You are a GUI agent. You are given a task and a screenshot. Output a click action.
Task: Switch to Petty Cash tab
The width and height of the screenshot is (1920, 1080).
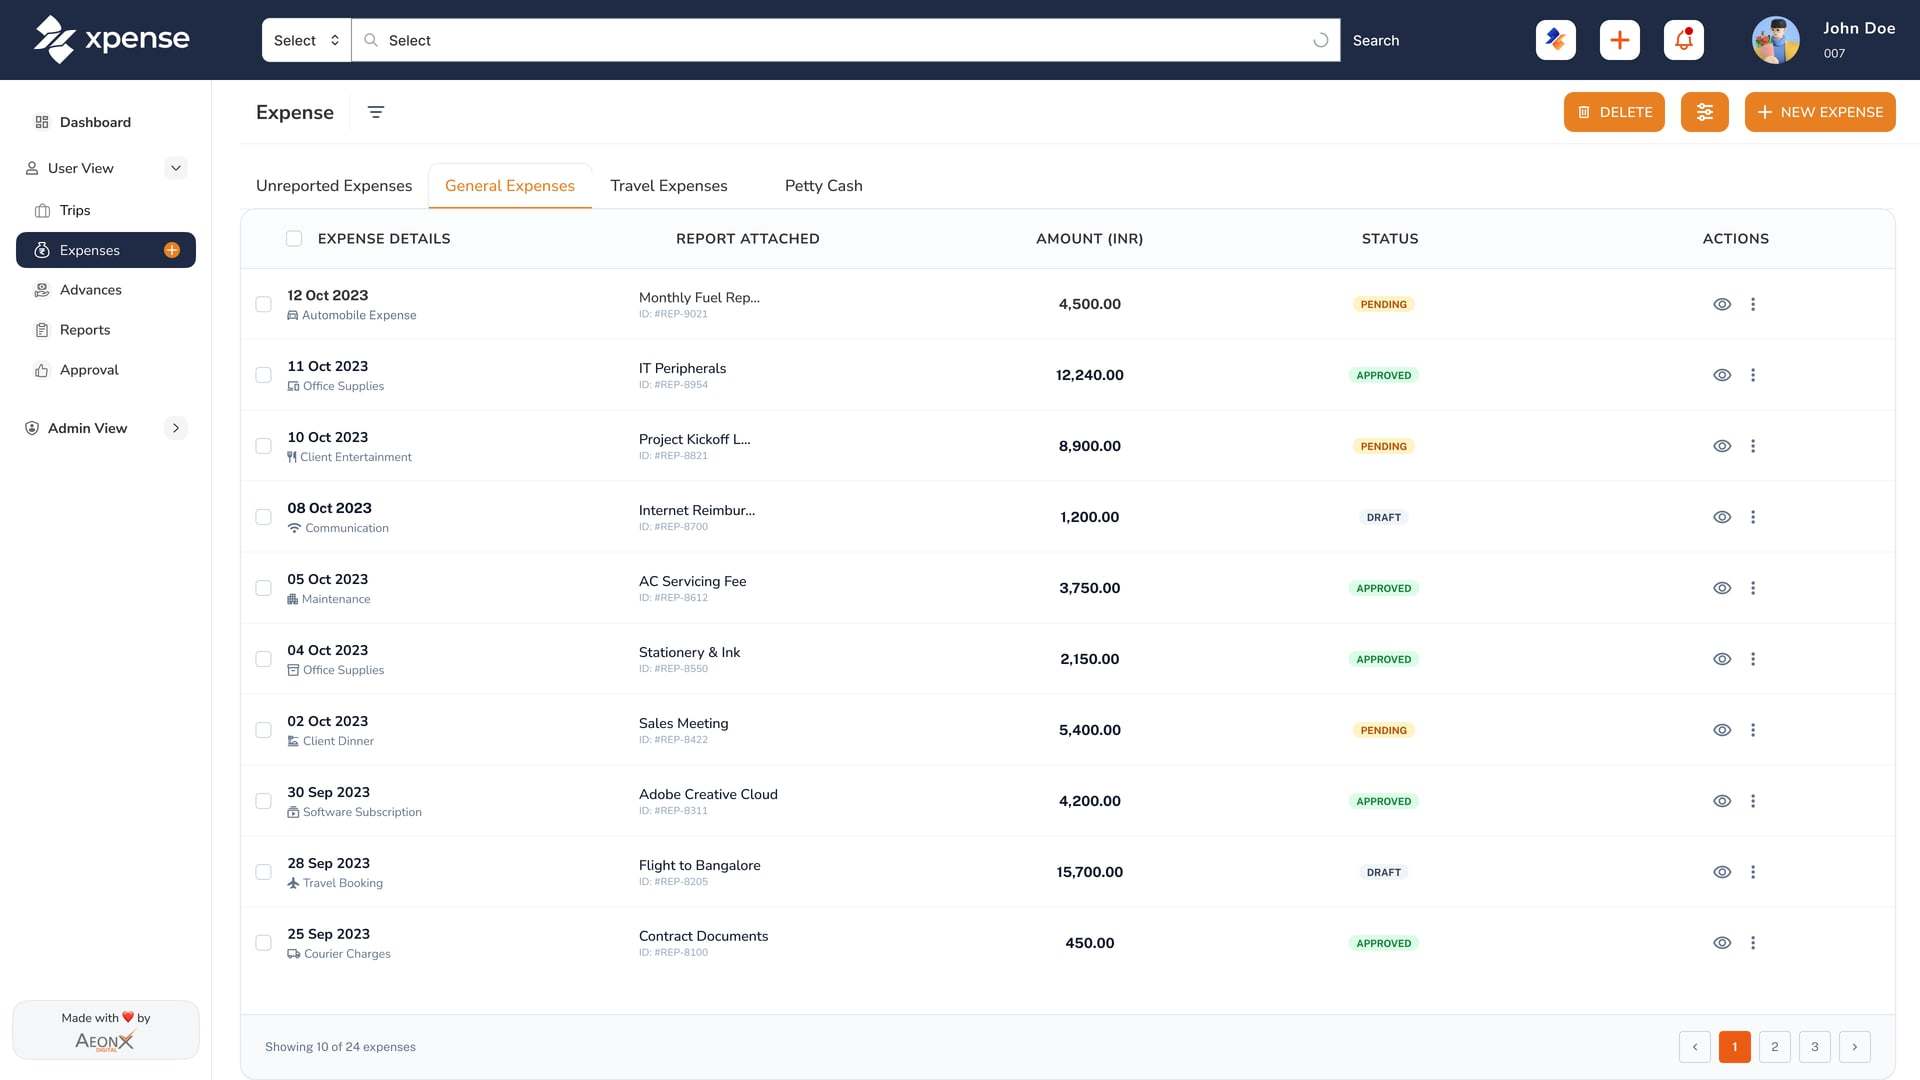pyautogui.click(x=824, y=186)
